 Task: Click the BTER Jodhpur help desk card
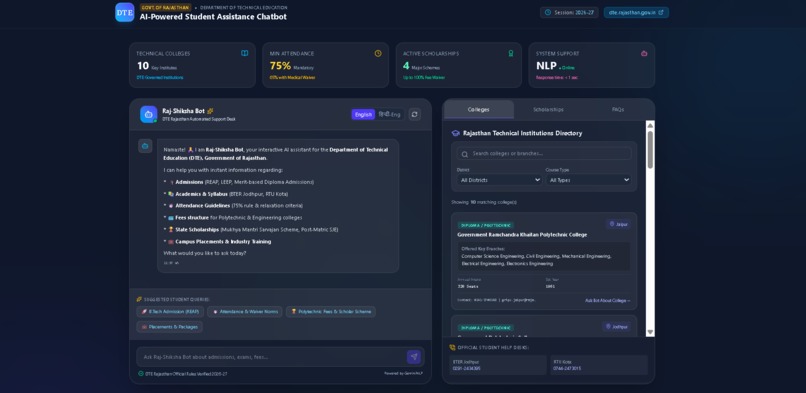498,365
